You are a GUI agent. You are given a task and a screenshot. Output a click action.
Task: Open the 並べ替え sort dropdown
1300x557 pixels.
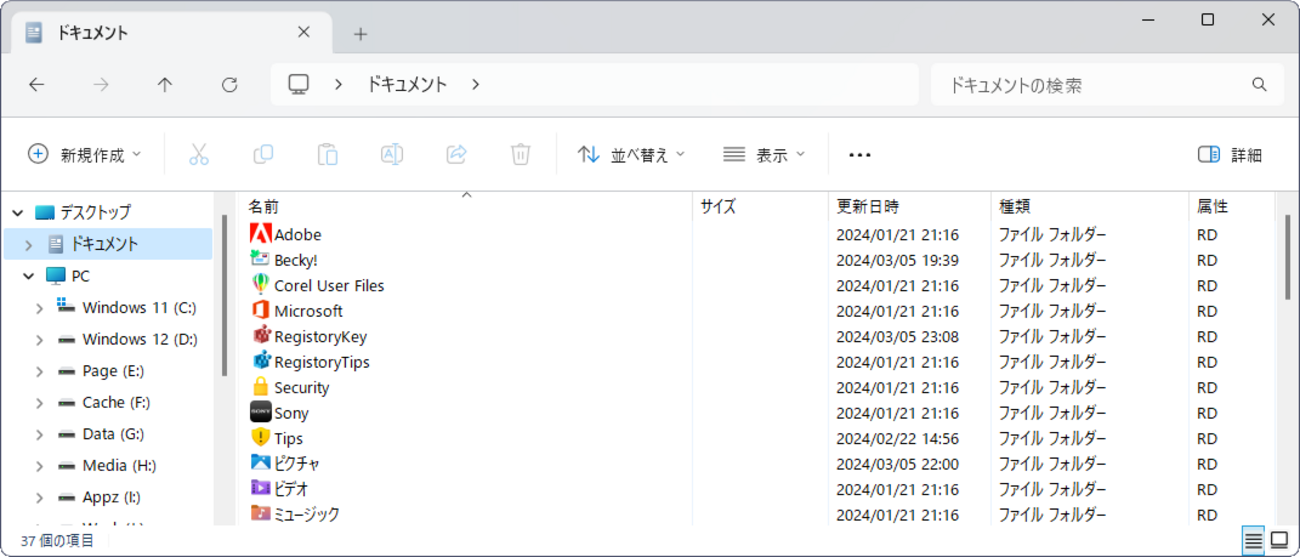[632, 155]
